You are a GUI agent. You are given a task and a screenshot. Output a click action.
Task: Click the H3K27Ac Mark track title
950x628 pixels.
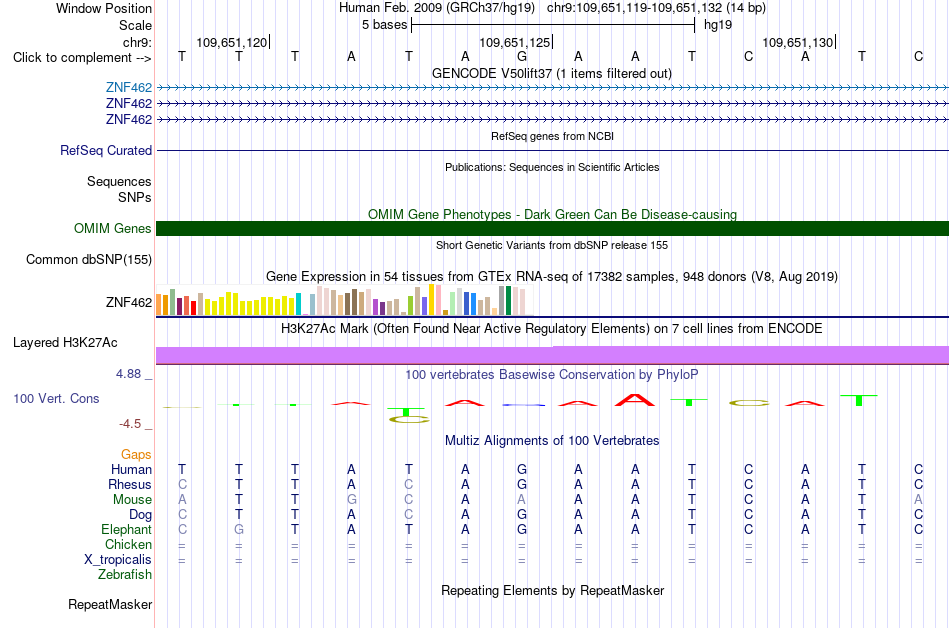coord(551,329)
